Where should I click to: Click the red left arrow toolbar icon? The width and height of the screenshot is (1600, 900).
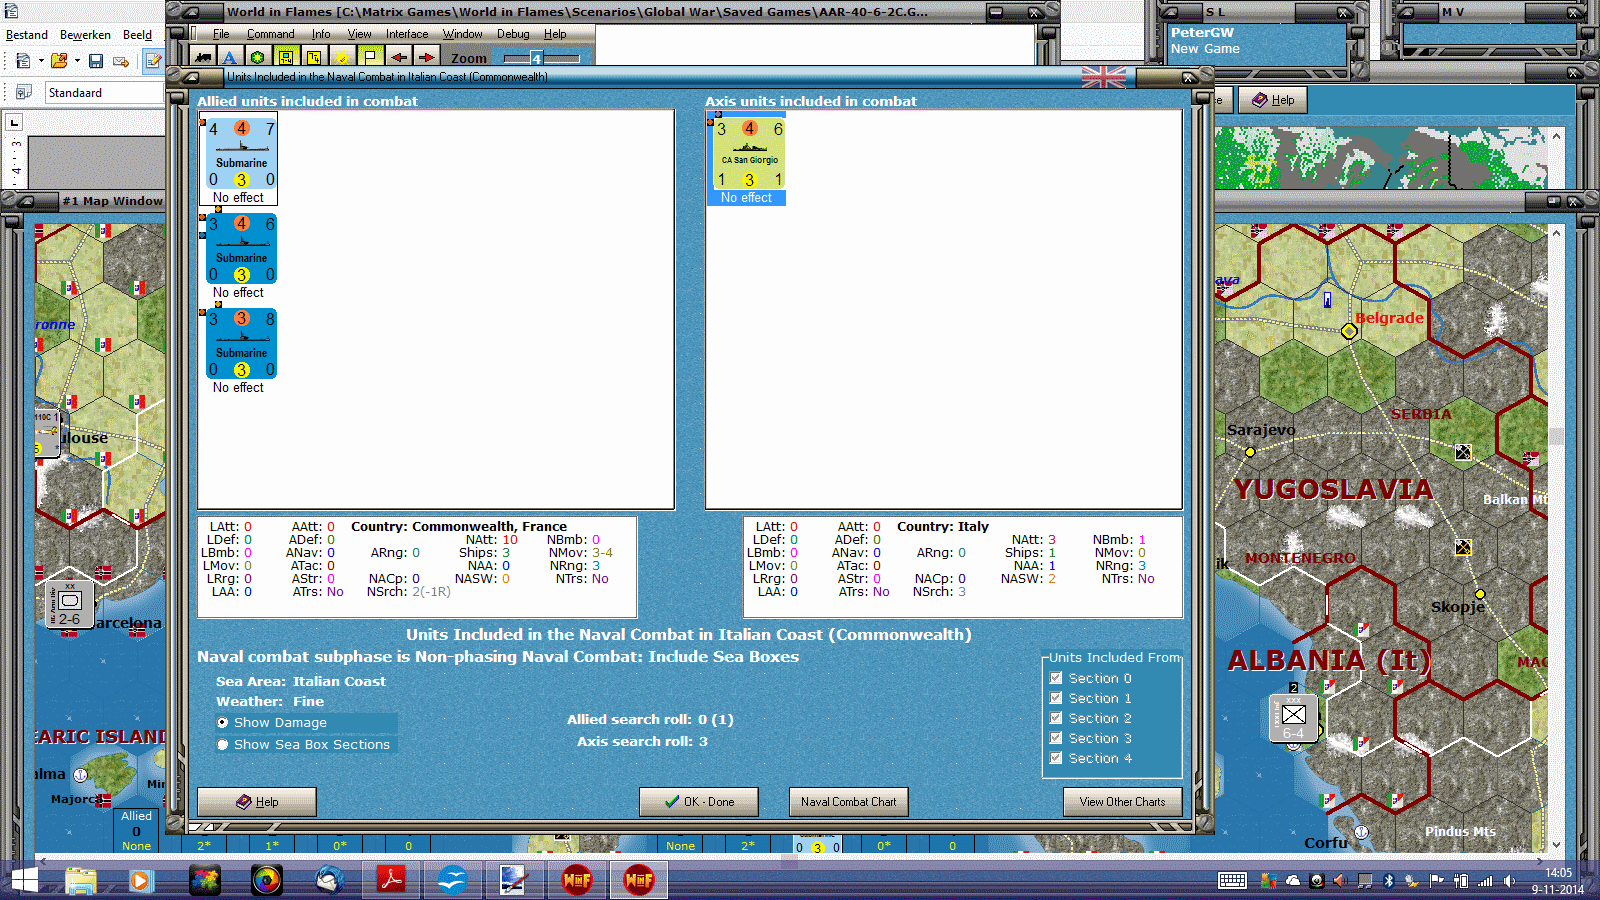(398, 58)
